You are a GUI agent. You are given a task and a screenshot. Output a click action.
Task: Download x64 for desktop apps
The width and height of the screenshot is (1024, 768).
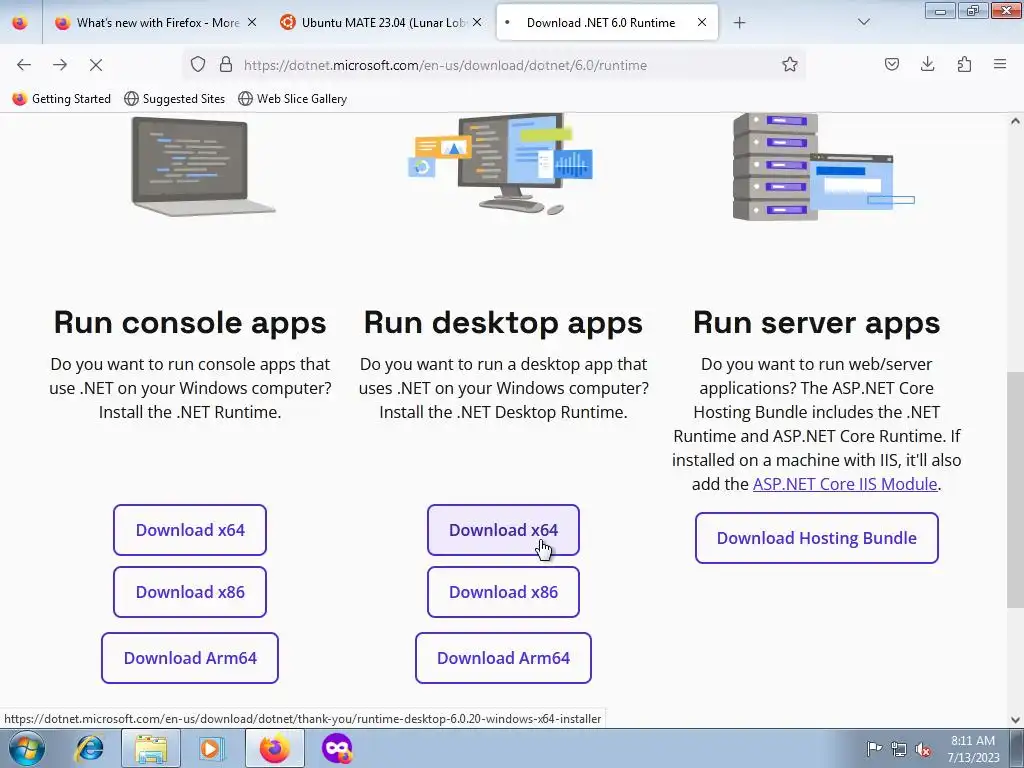(503, 530)
